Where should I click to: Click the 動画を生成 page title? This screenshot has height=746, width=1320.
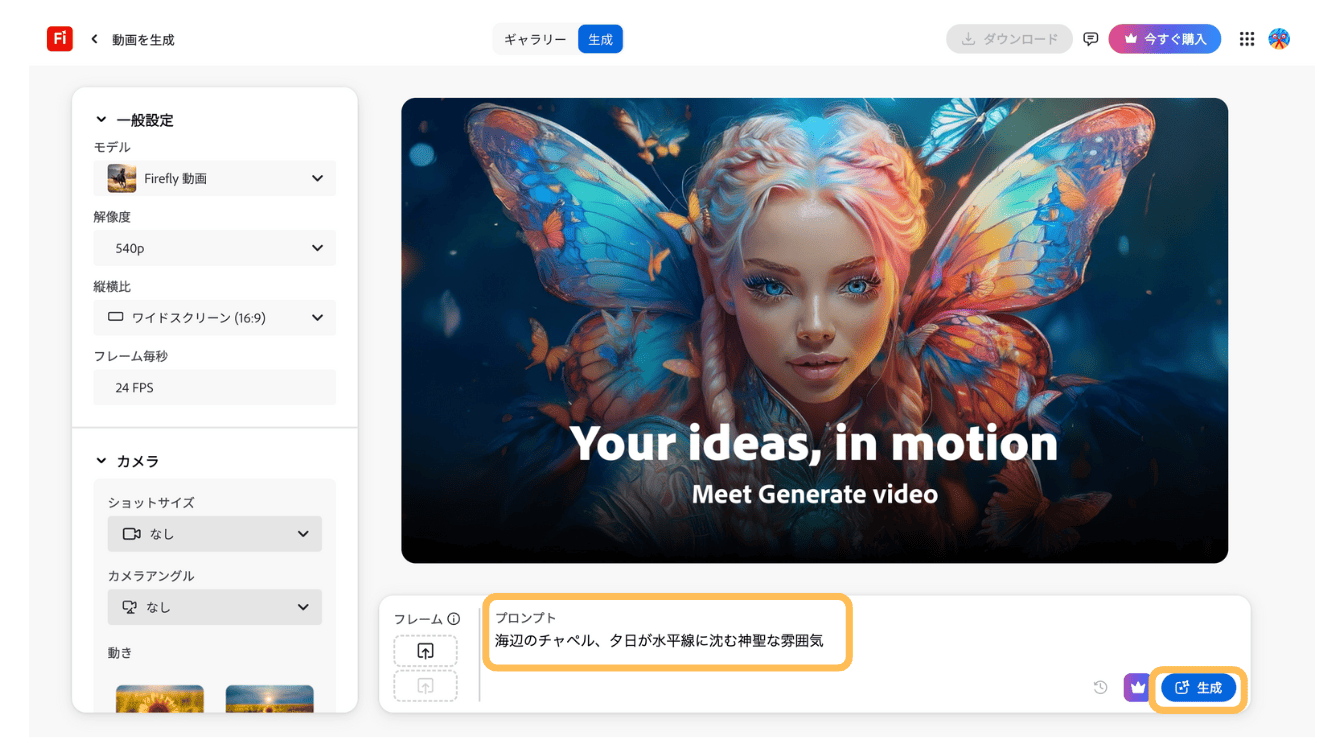point(143,40)
